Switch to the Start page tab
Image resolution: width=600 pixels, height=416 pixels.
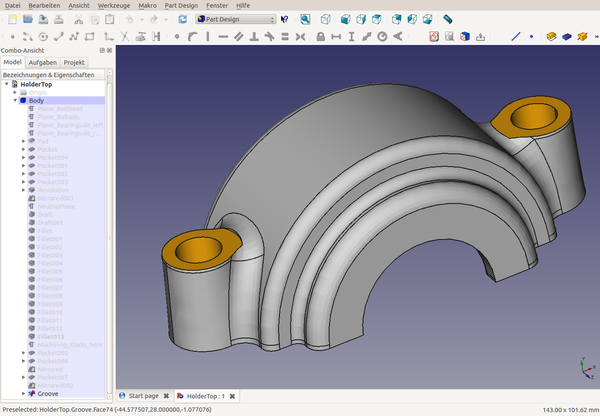[146, 396]
